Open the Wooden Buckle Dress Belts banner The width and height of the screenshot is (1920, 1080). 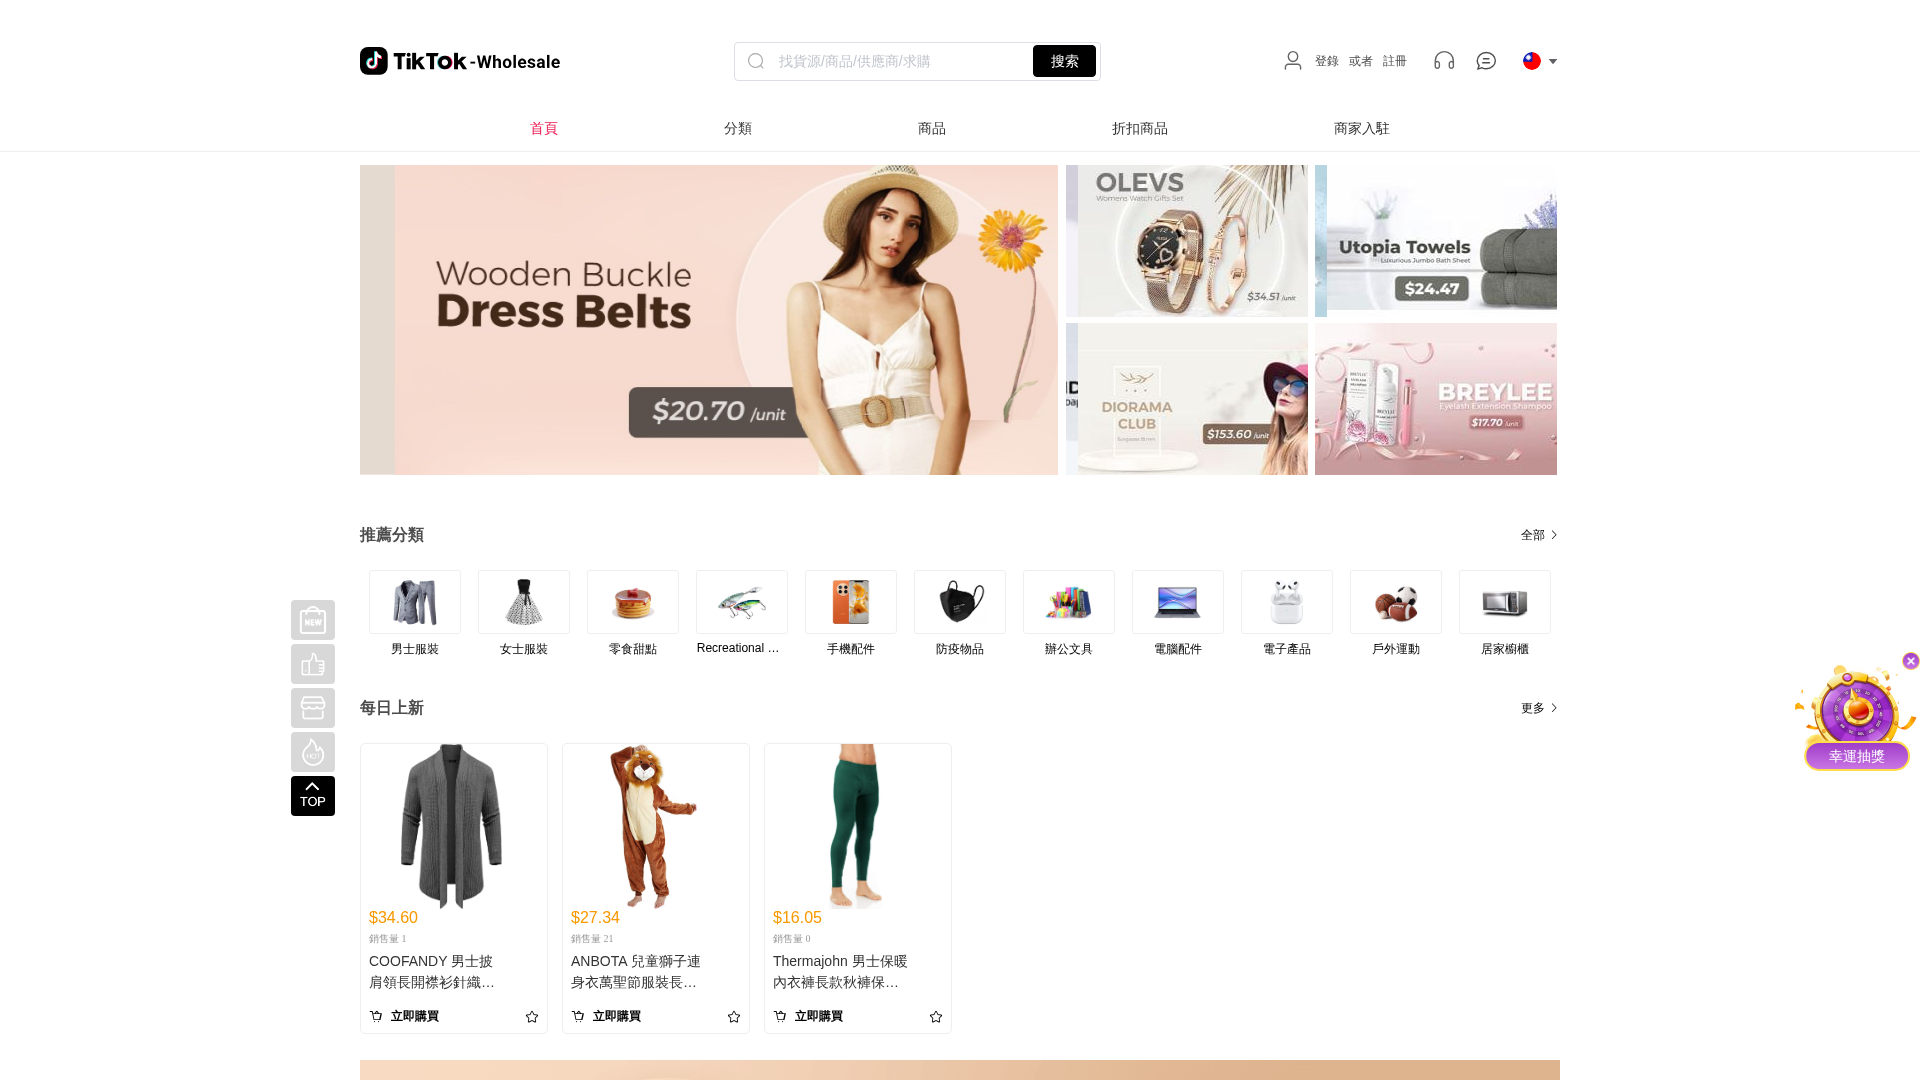[x=709, y=320]
